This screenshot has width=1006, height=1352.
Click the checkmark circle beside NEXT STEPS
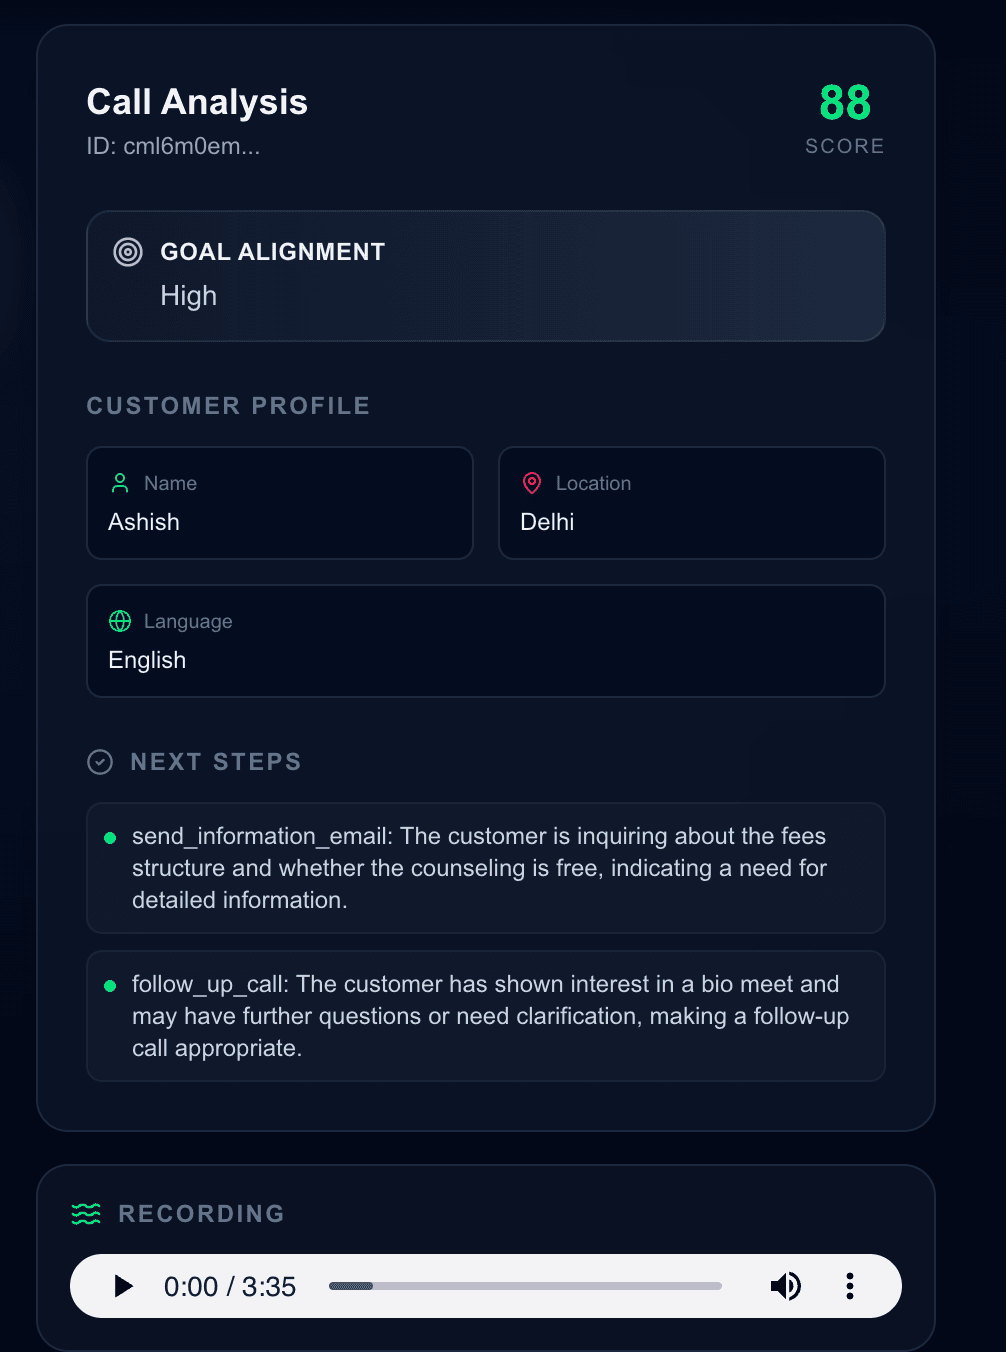[100, 761]
